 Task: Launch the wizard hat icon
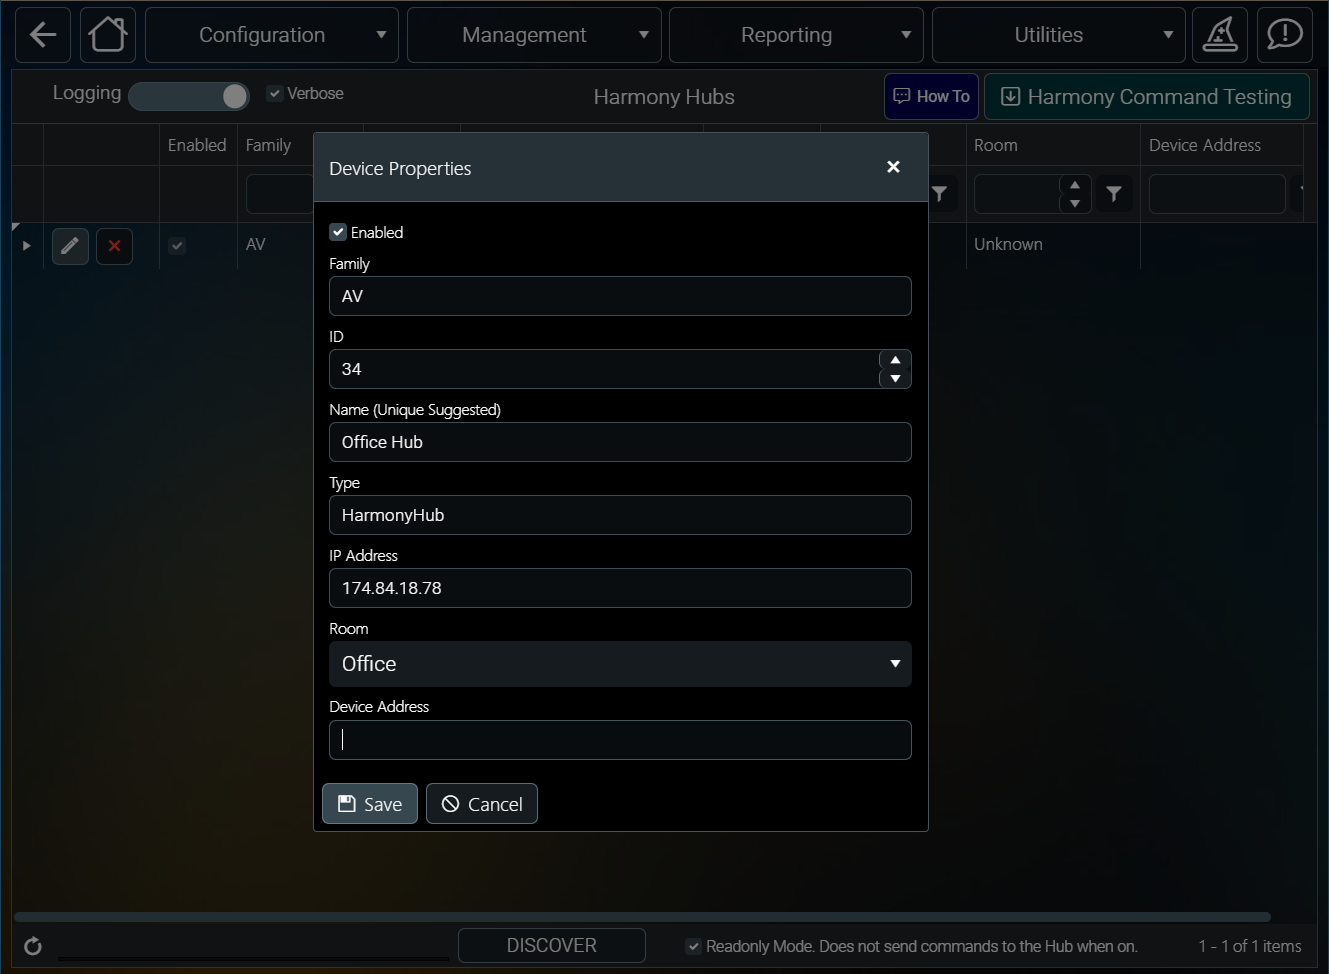1220,35
